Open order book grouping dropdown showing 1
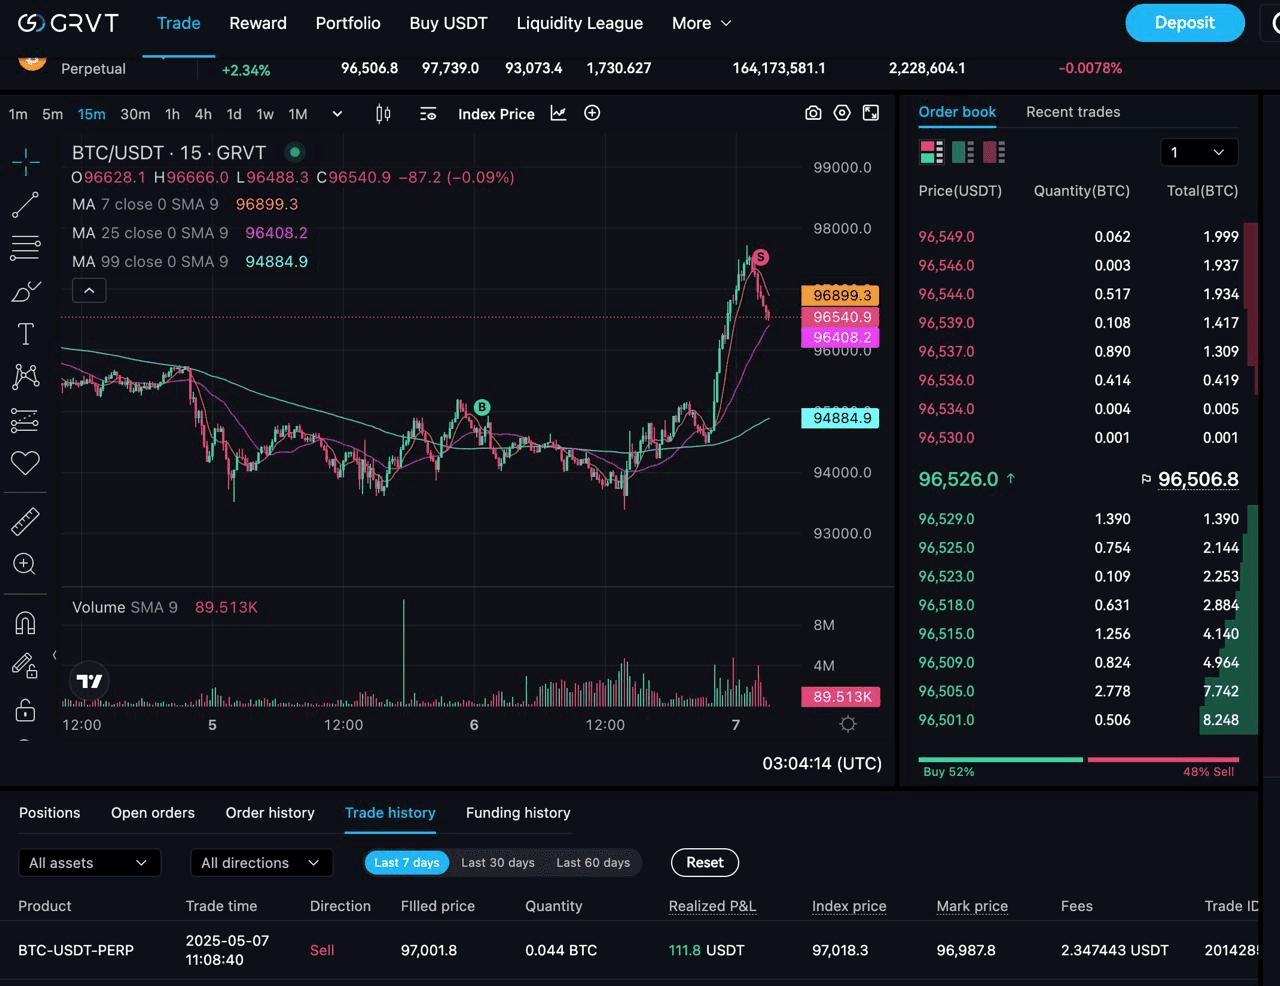The height and width of the screenshot is (986, 1280). coord(1199,152)
